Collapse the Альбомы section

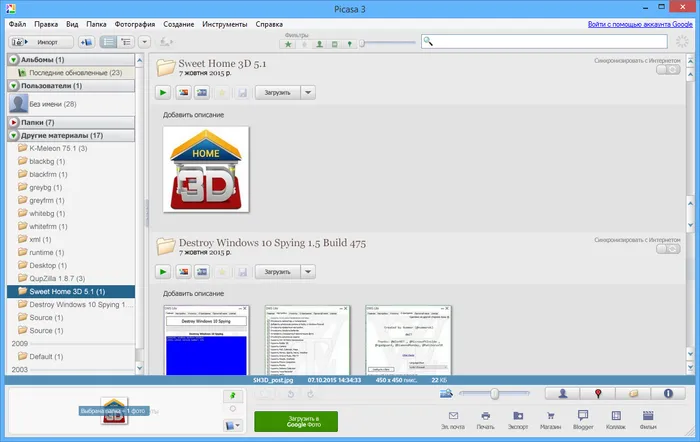click(14, 59)
